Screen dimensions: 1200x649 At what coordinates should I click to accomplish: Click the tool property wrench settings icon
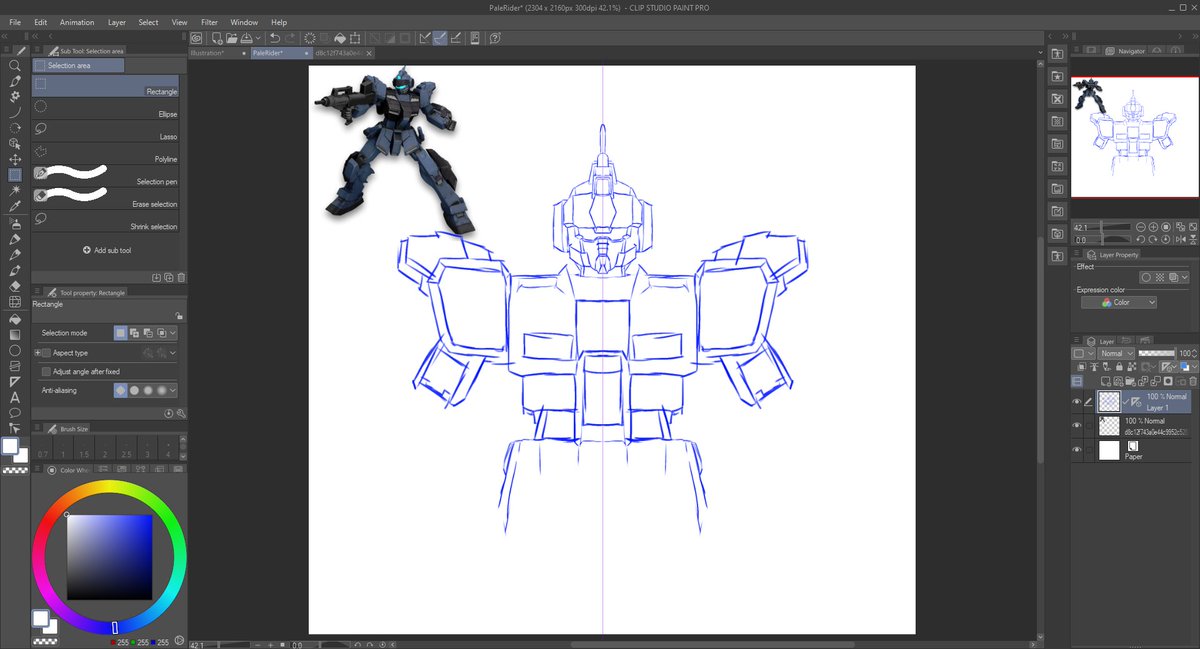tap(181, 413)
